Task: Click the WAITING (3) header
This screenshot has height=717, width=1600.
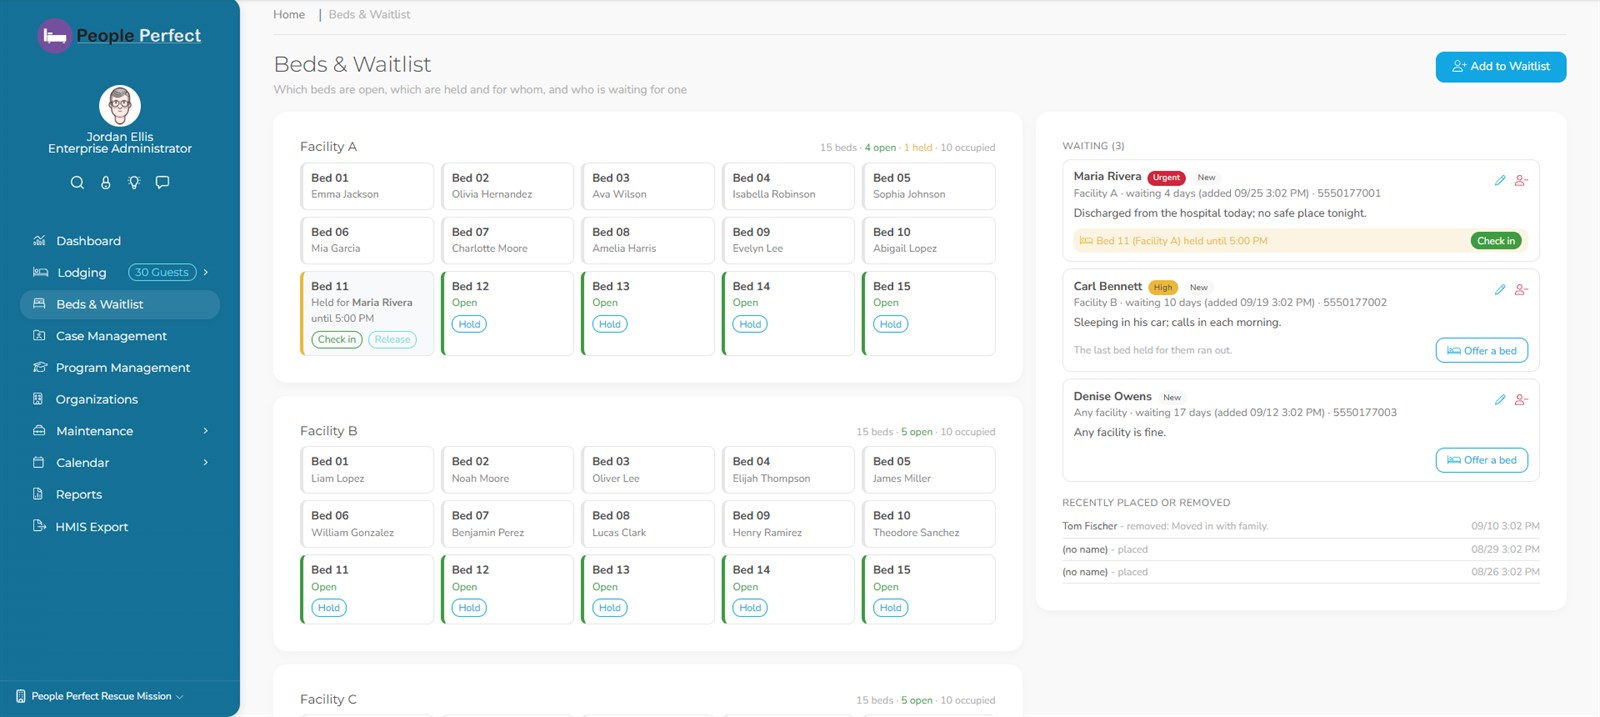Action: (x=1093, y=146)
